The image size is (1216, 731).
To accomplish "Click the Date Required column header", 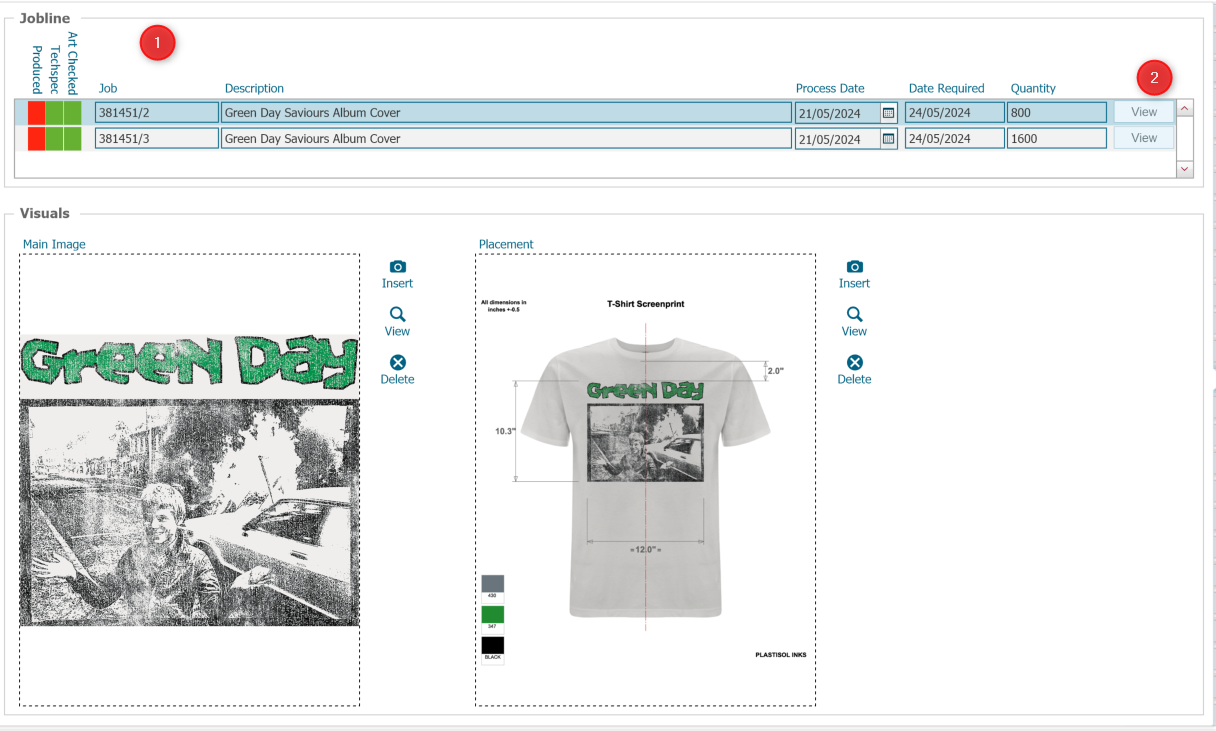I will 946,88.
